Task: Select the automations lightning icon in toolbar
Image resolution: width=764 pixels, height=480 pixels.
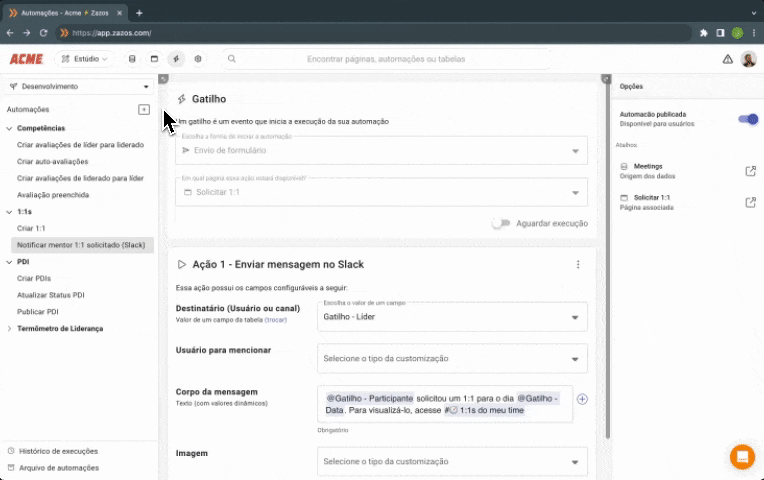Action: pyautogui.click(x=176, y=59)
